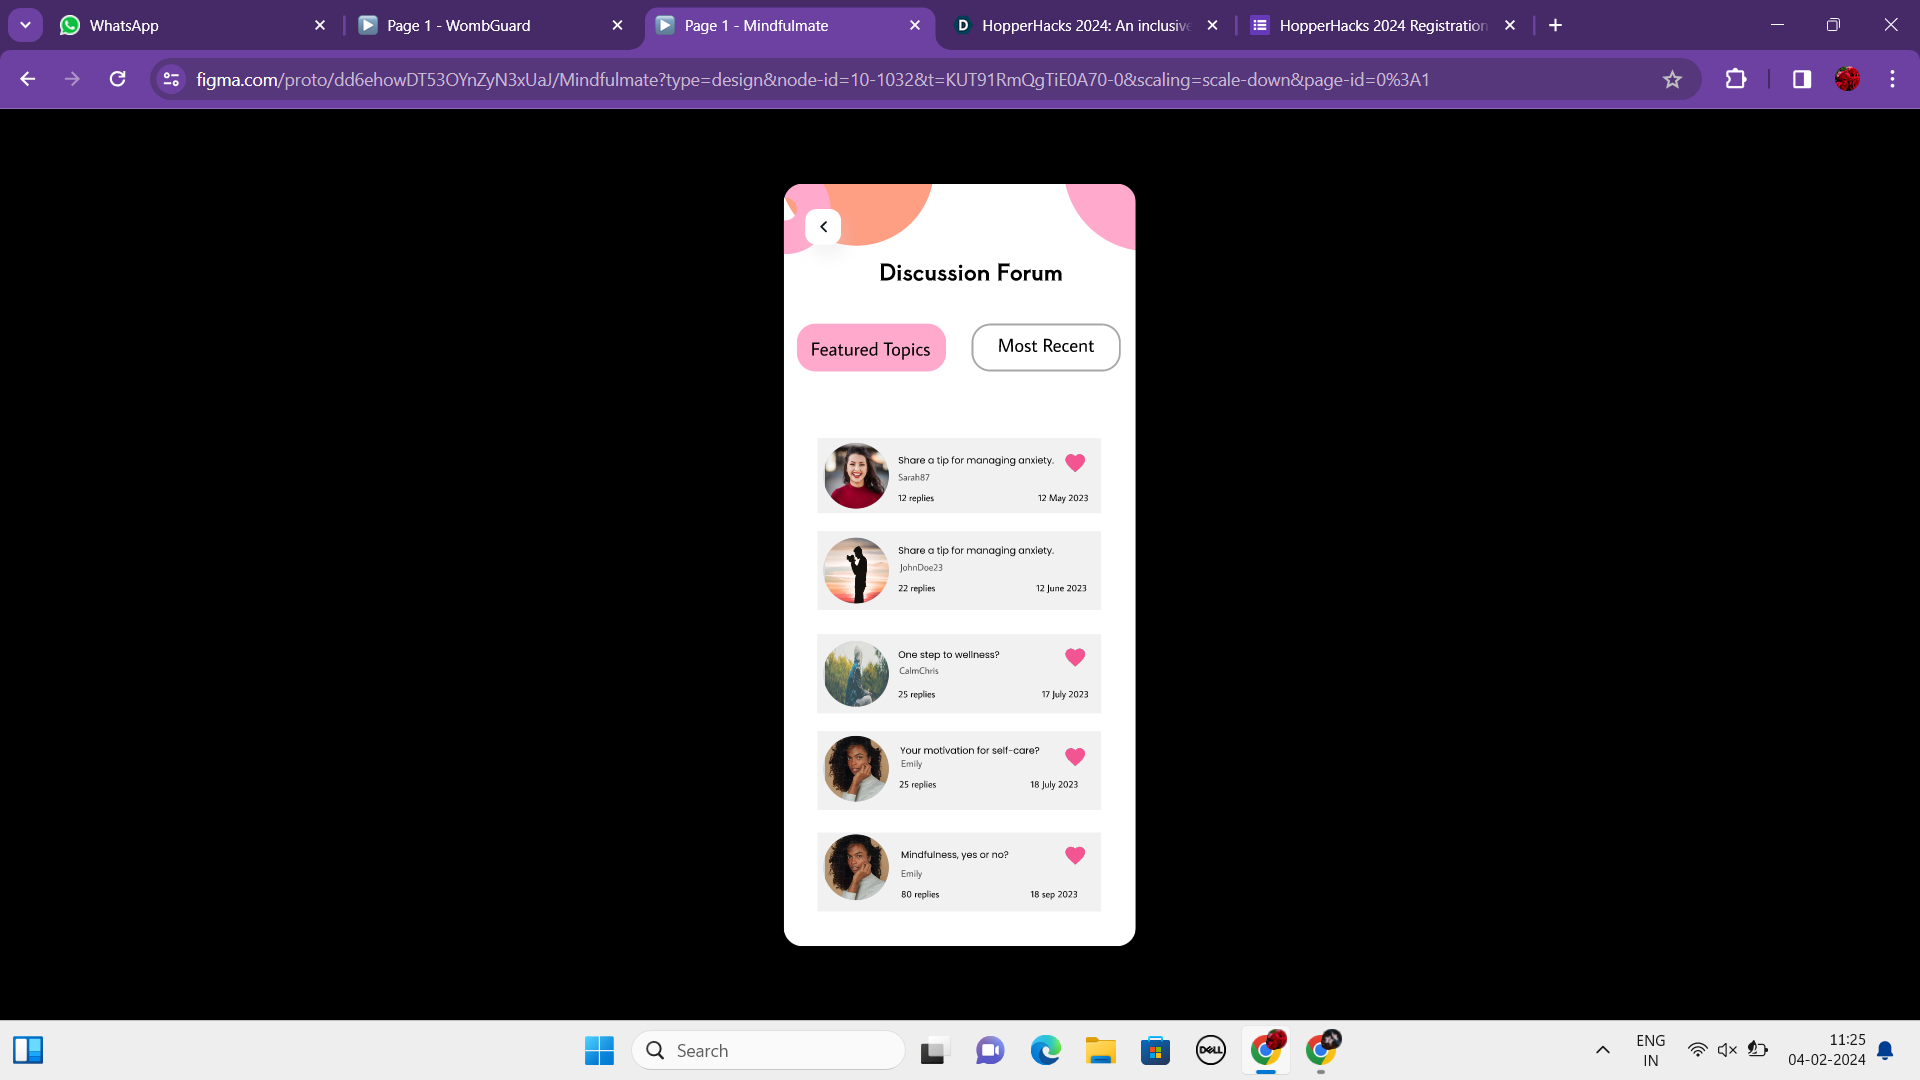Open 'Your motivation for self-care?' thread
The image size is (1920, 1080).
[x=968, y=750]
